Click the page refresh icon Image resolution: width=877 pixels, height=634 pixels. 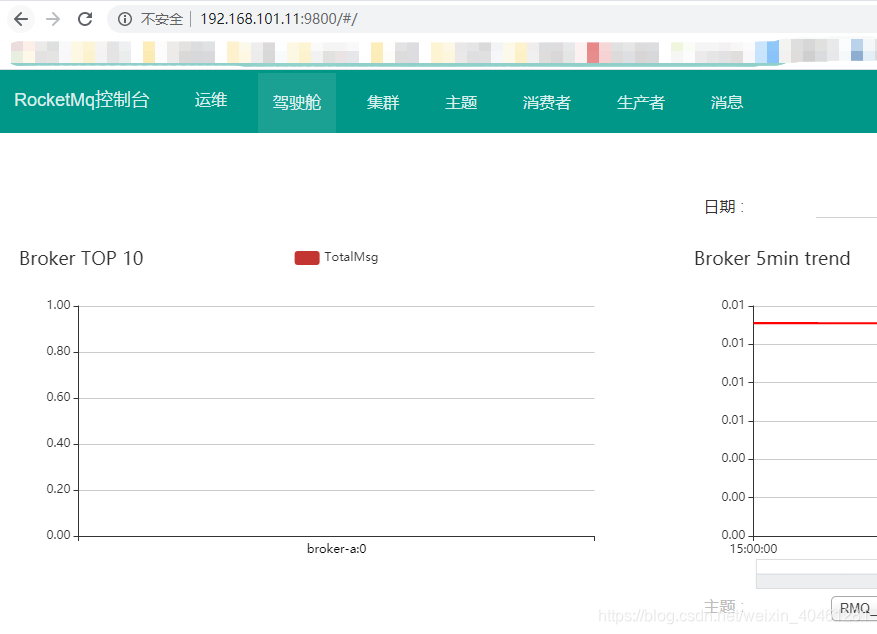click(x=85, y=18)
